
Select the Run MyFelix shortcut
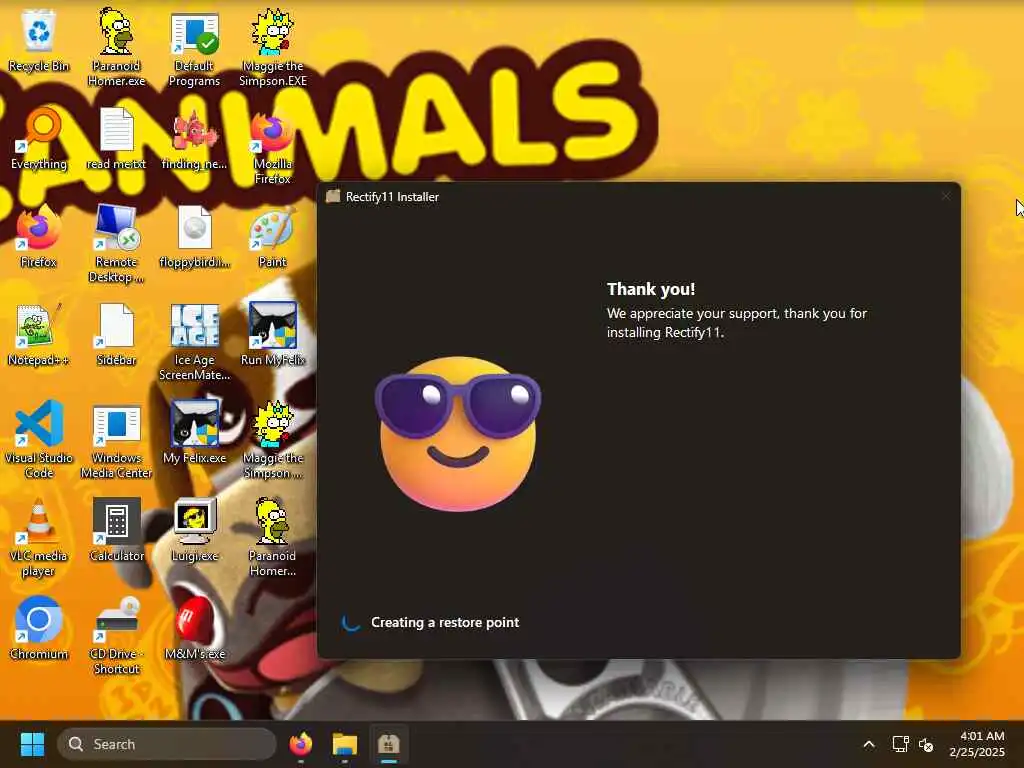pyautogui.click(x=273, y=334)
